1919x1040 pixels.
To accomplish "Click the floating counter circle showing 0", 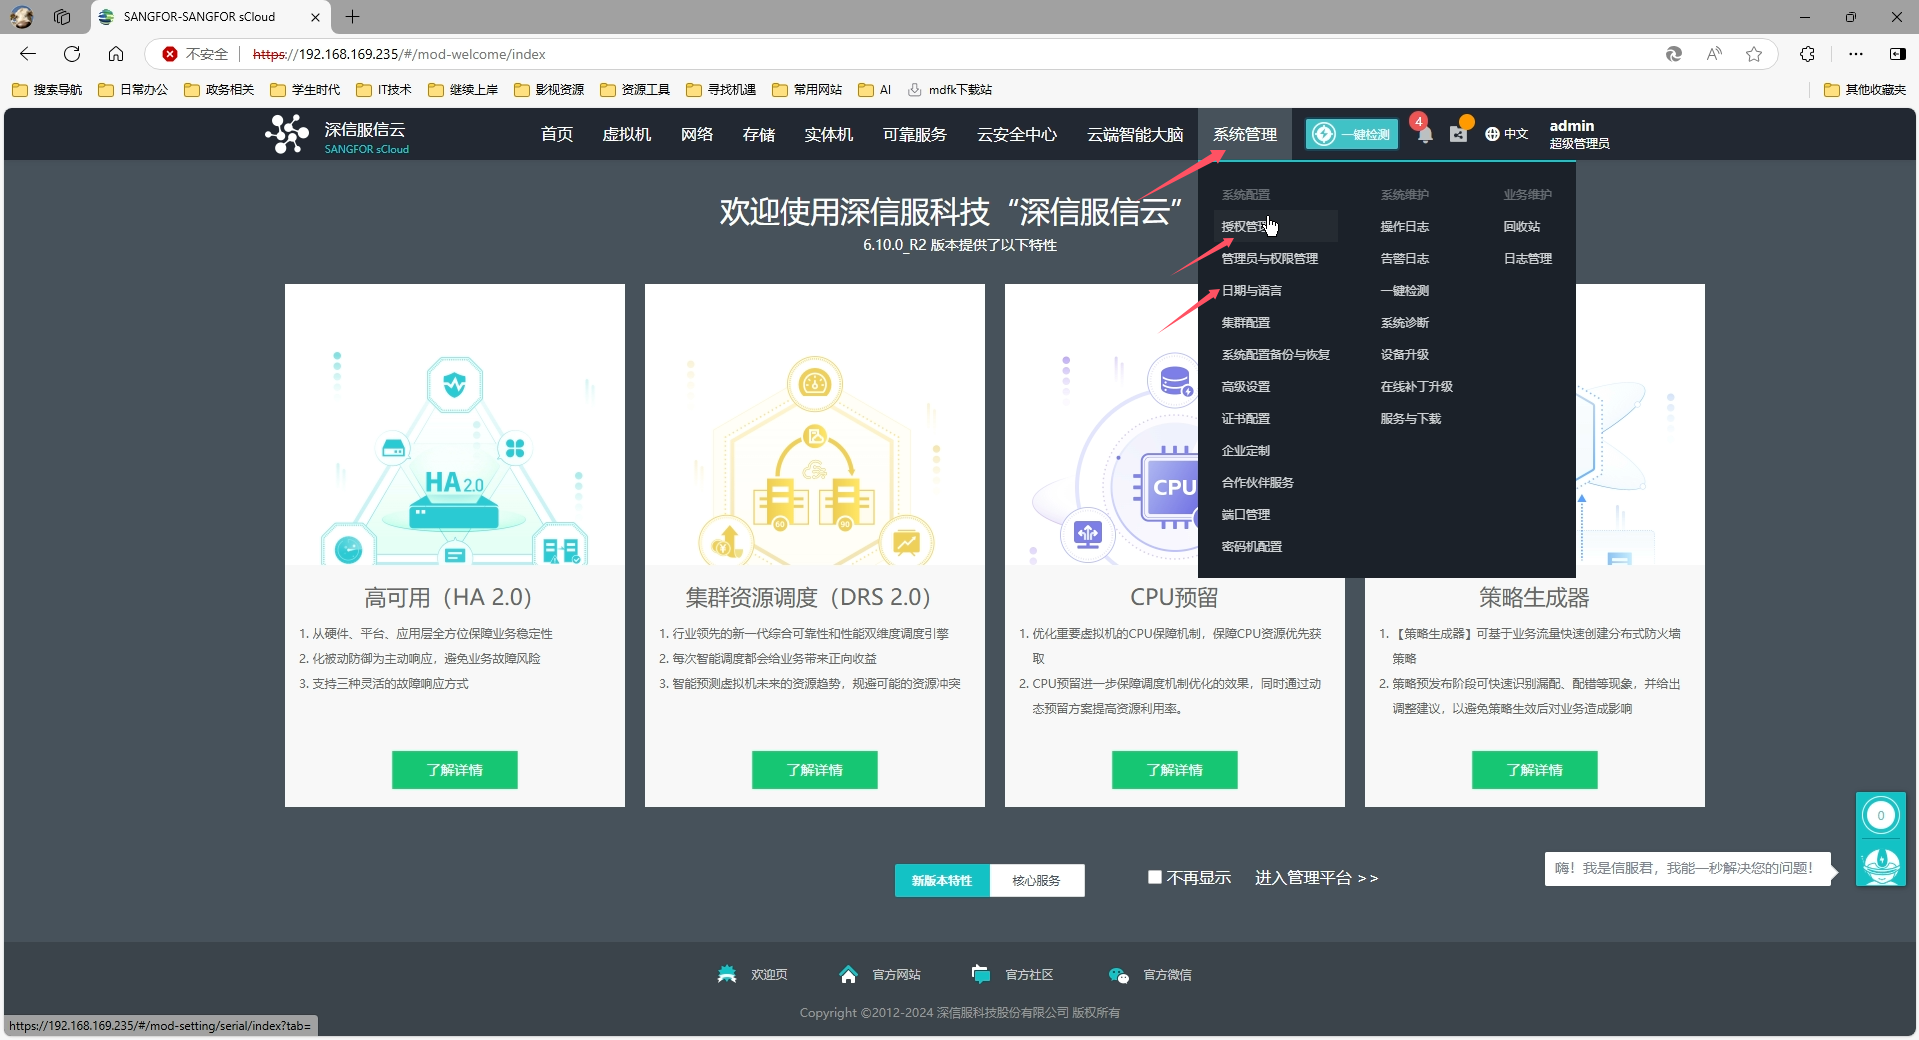I will tap(1881, 815).
